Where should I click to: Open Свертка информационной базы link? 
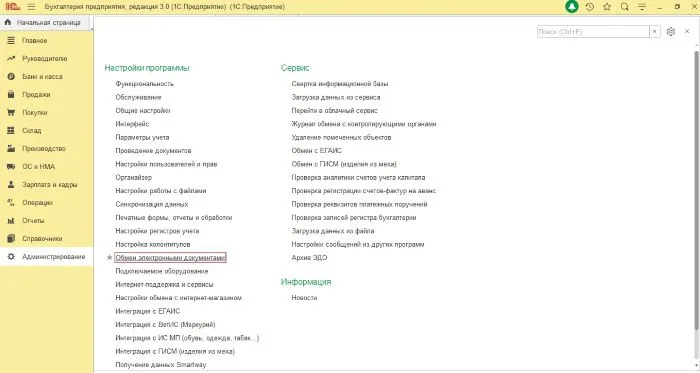pyautogui.click(x=340, y=84)
